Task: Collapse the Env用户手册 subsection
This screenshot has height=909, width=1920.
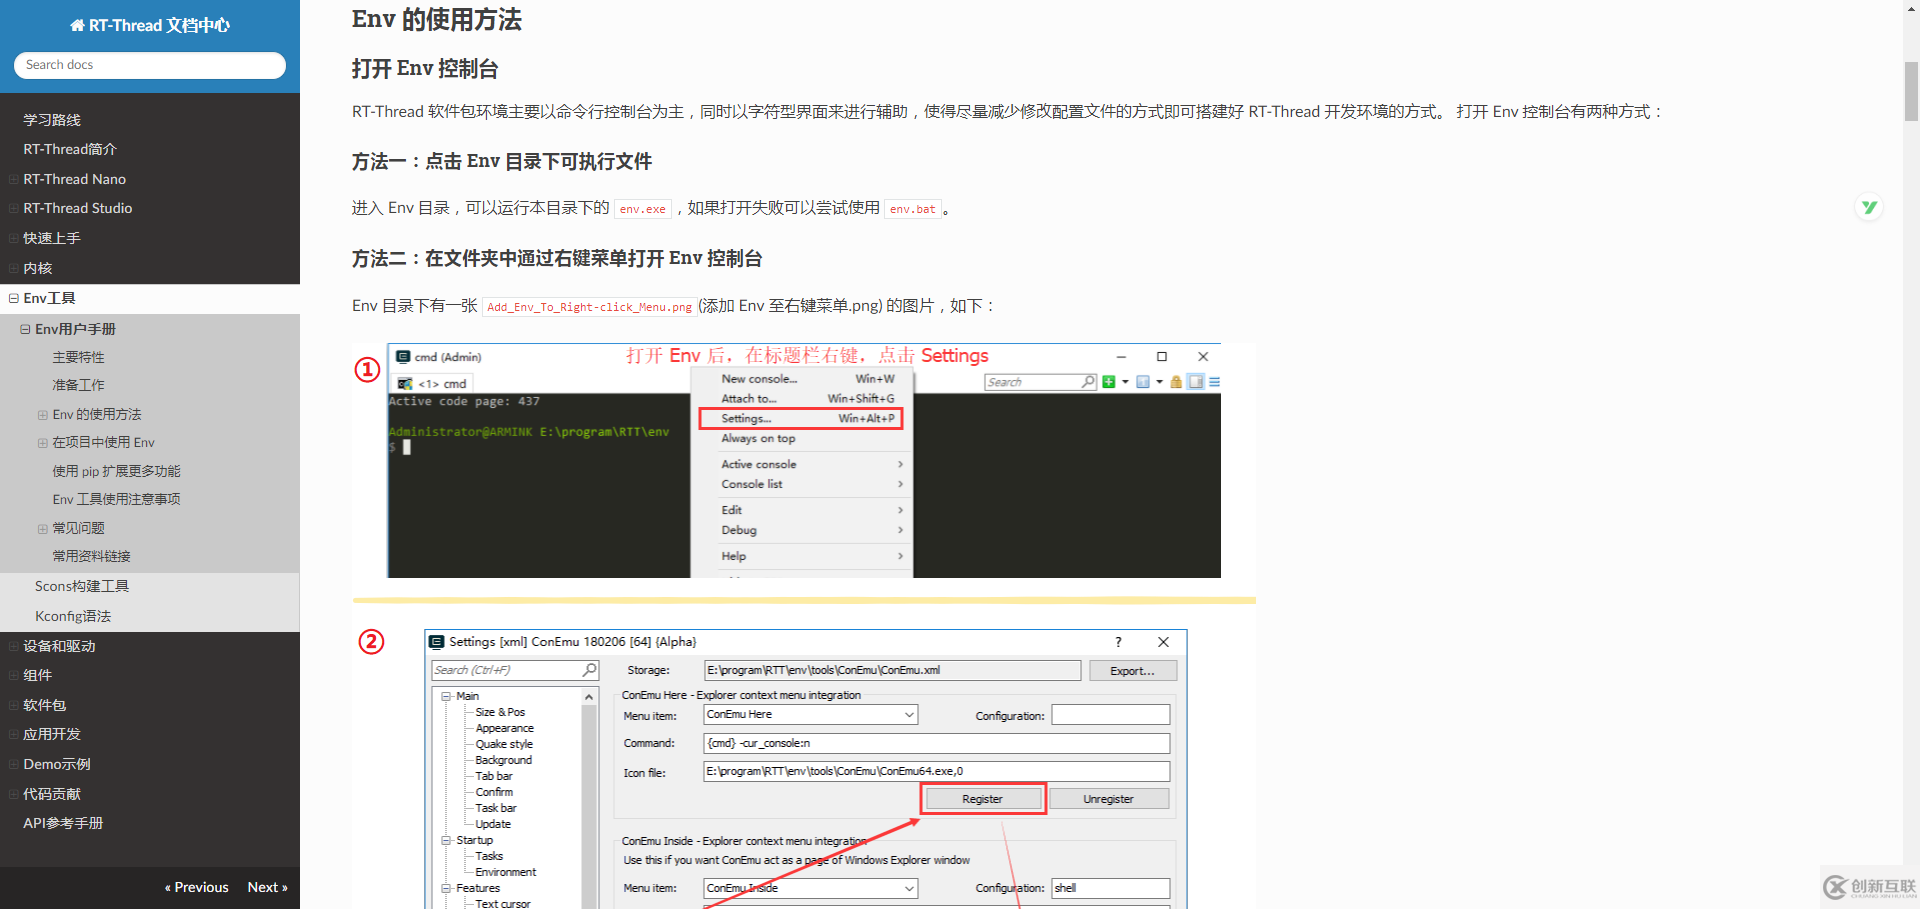Action: coord(25,329)
